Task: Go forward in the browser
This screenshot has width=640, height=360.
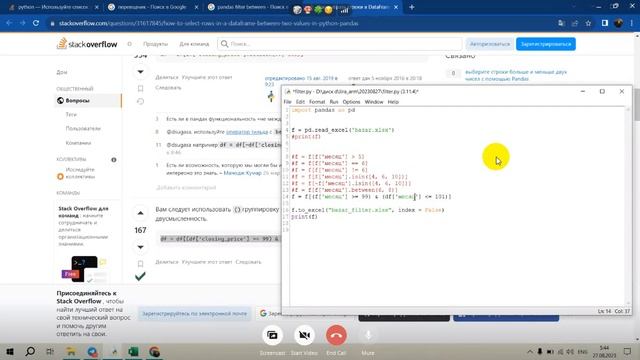Action: 22,23
